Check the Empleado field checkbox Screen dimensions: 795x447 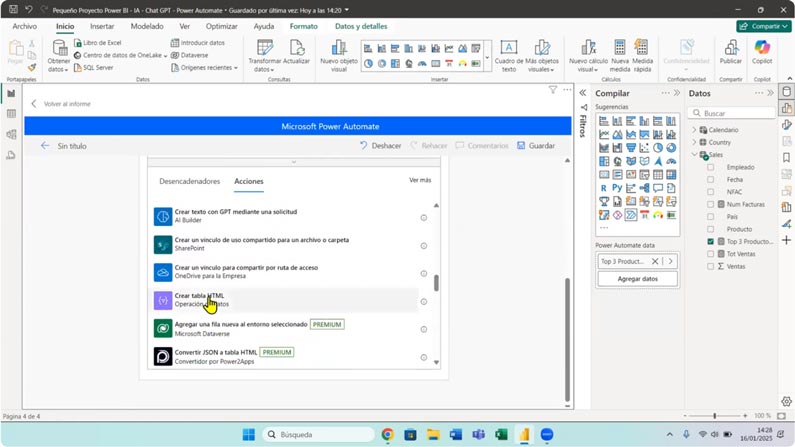point(711,167)
